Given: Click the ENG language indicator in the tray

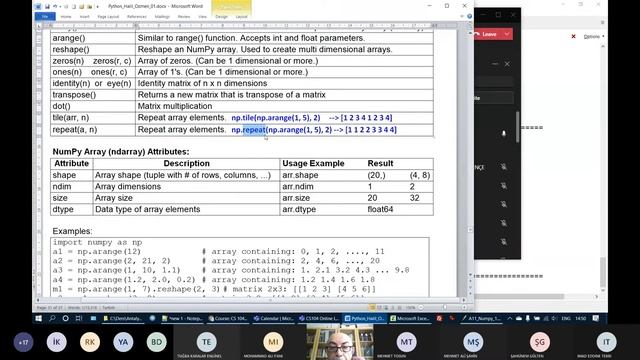Looking at the screenshot, I should coord(566,318).
